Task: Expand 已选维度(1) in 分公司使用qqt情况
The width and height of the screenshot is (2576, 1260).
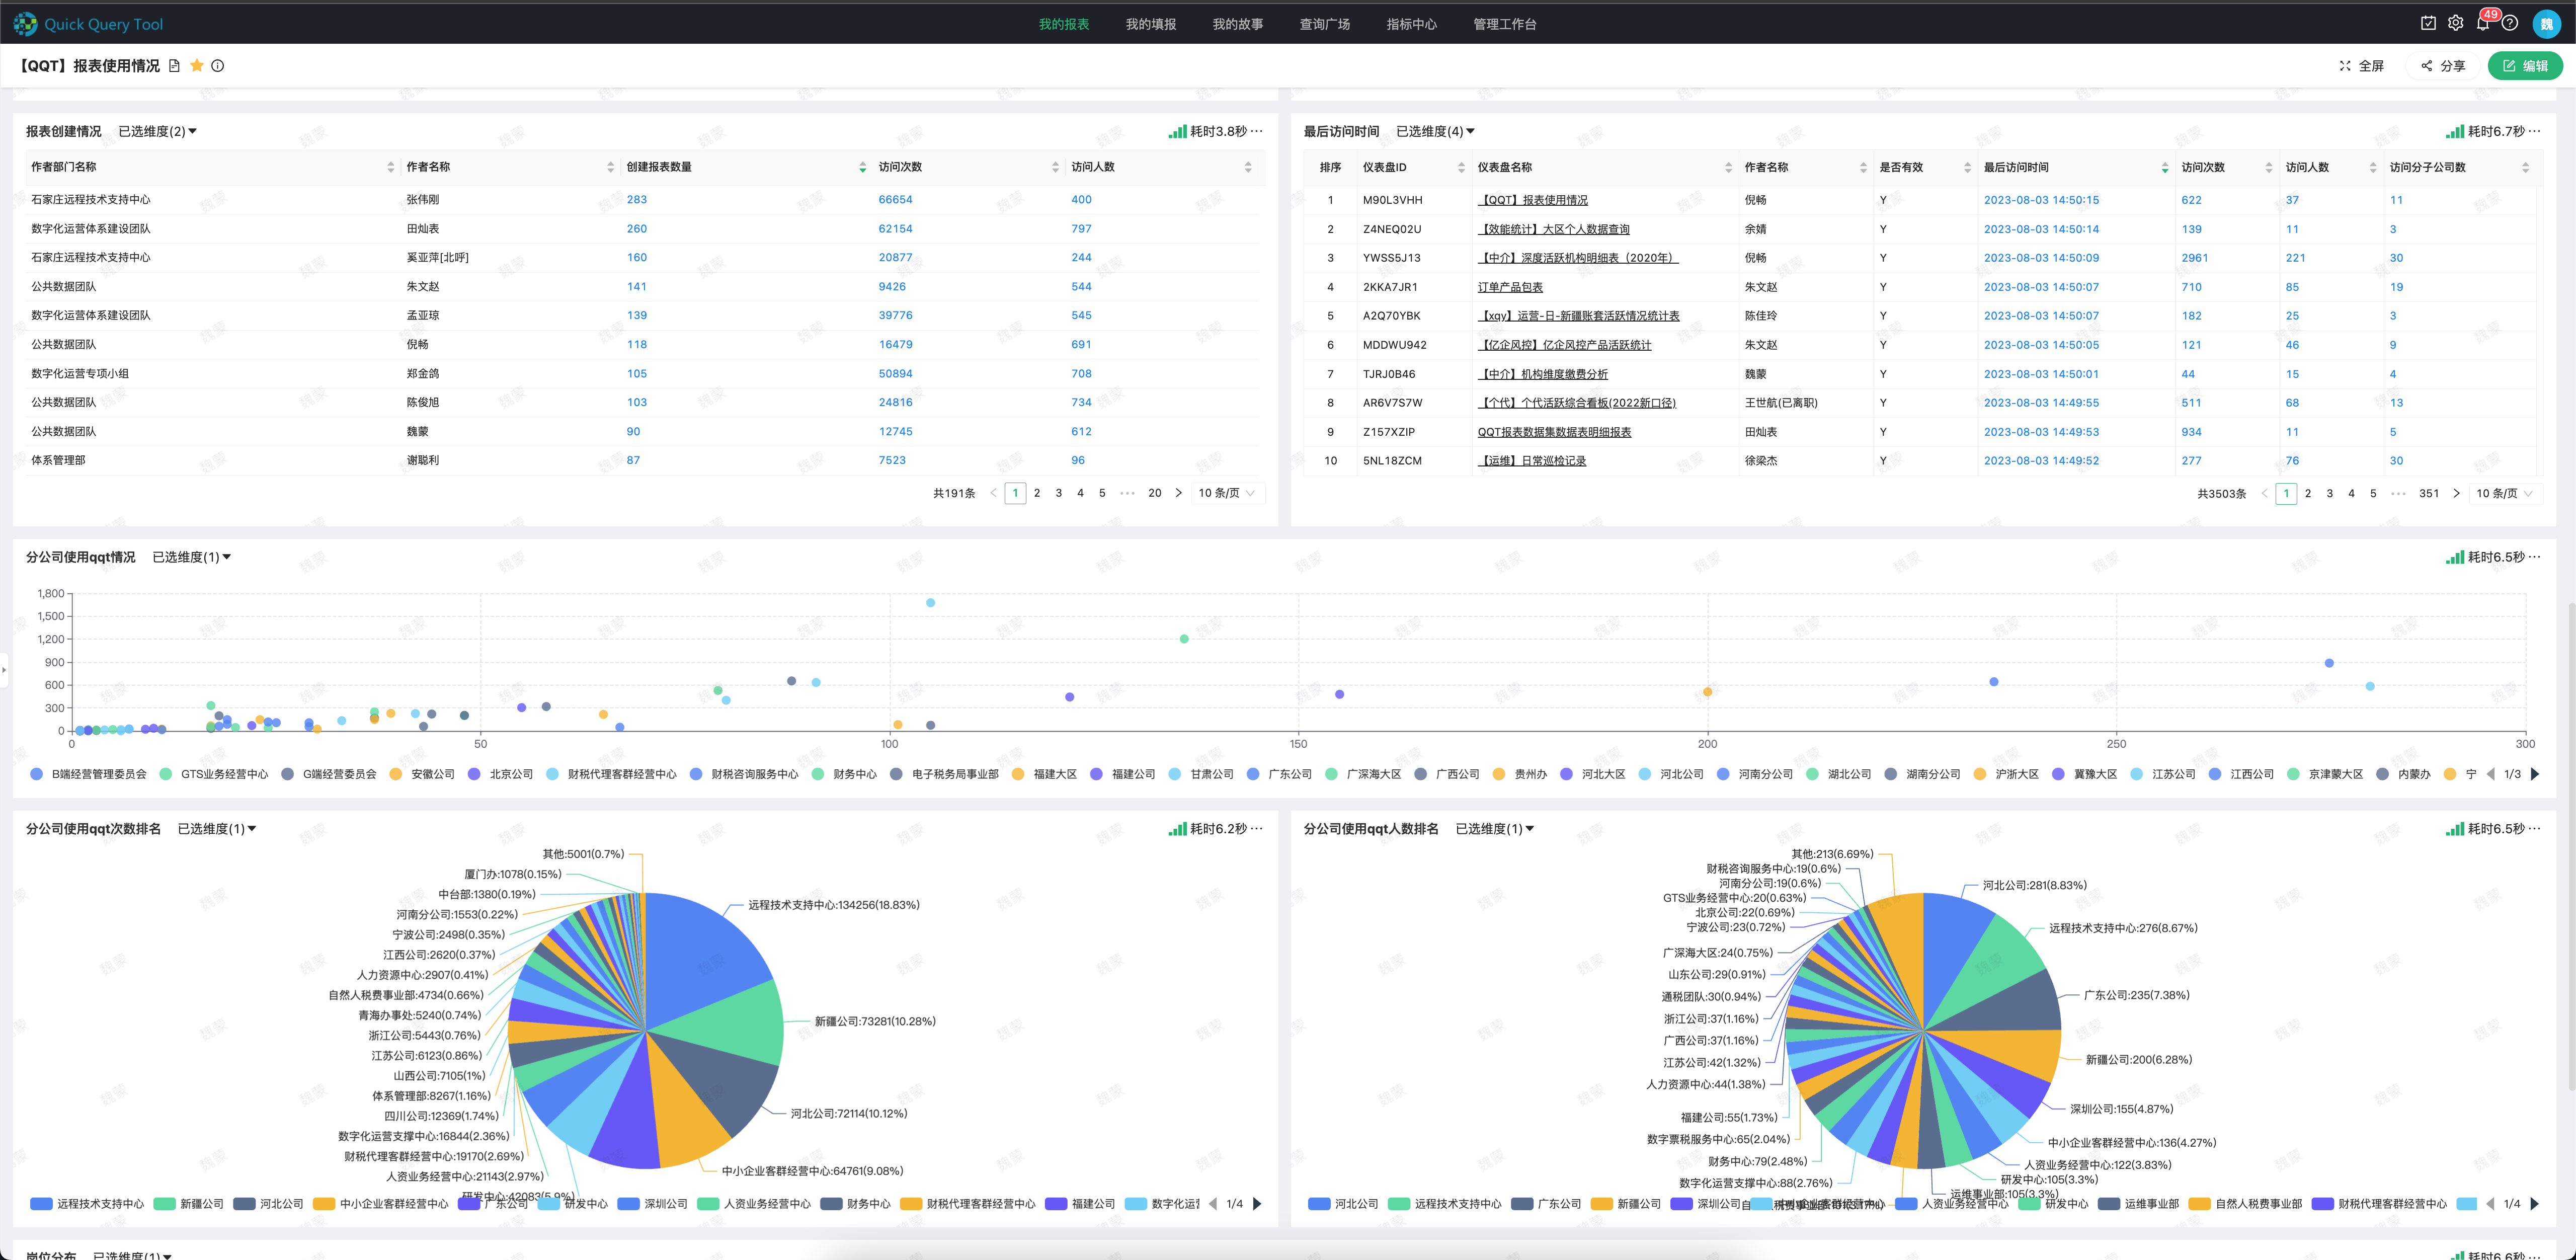Action: coord(191,557)
